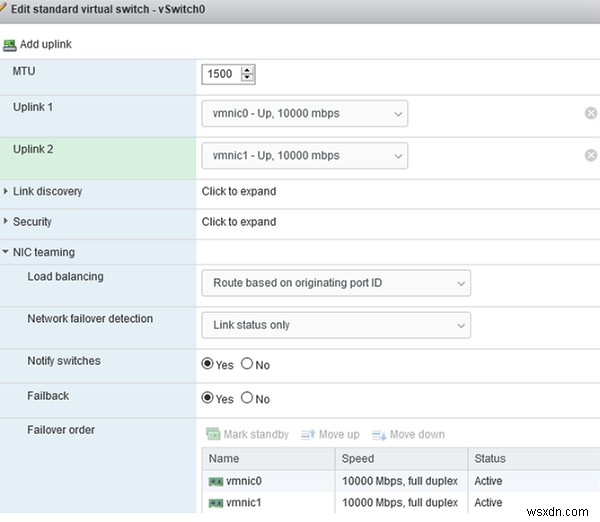Decrease MTU with the down stepper arrow
Screen dimensions: 600x522
tap(247, 77)
